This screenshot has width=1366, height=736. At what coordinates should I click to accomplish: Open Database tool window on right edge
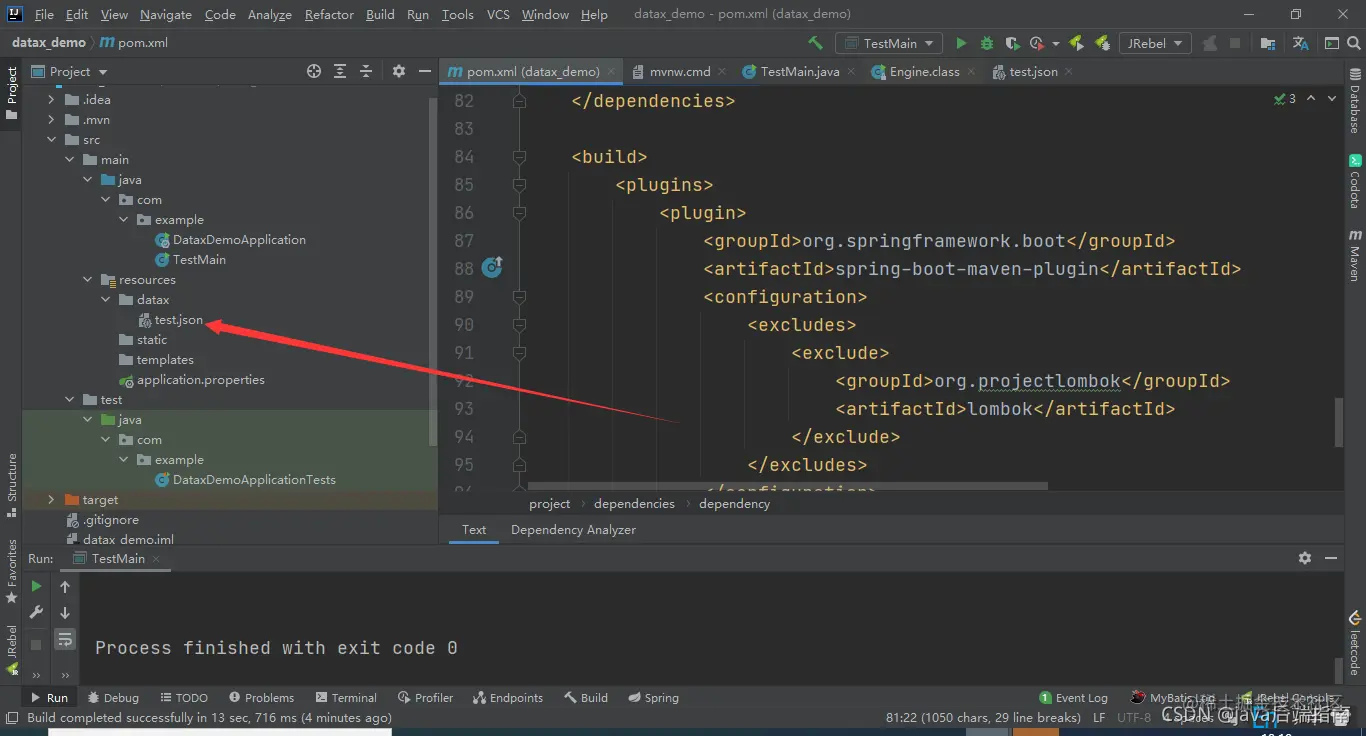(x=1355, y=101)
